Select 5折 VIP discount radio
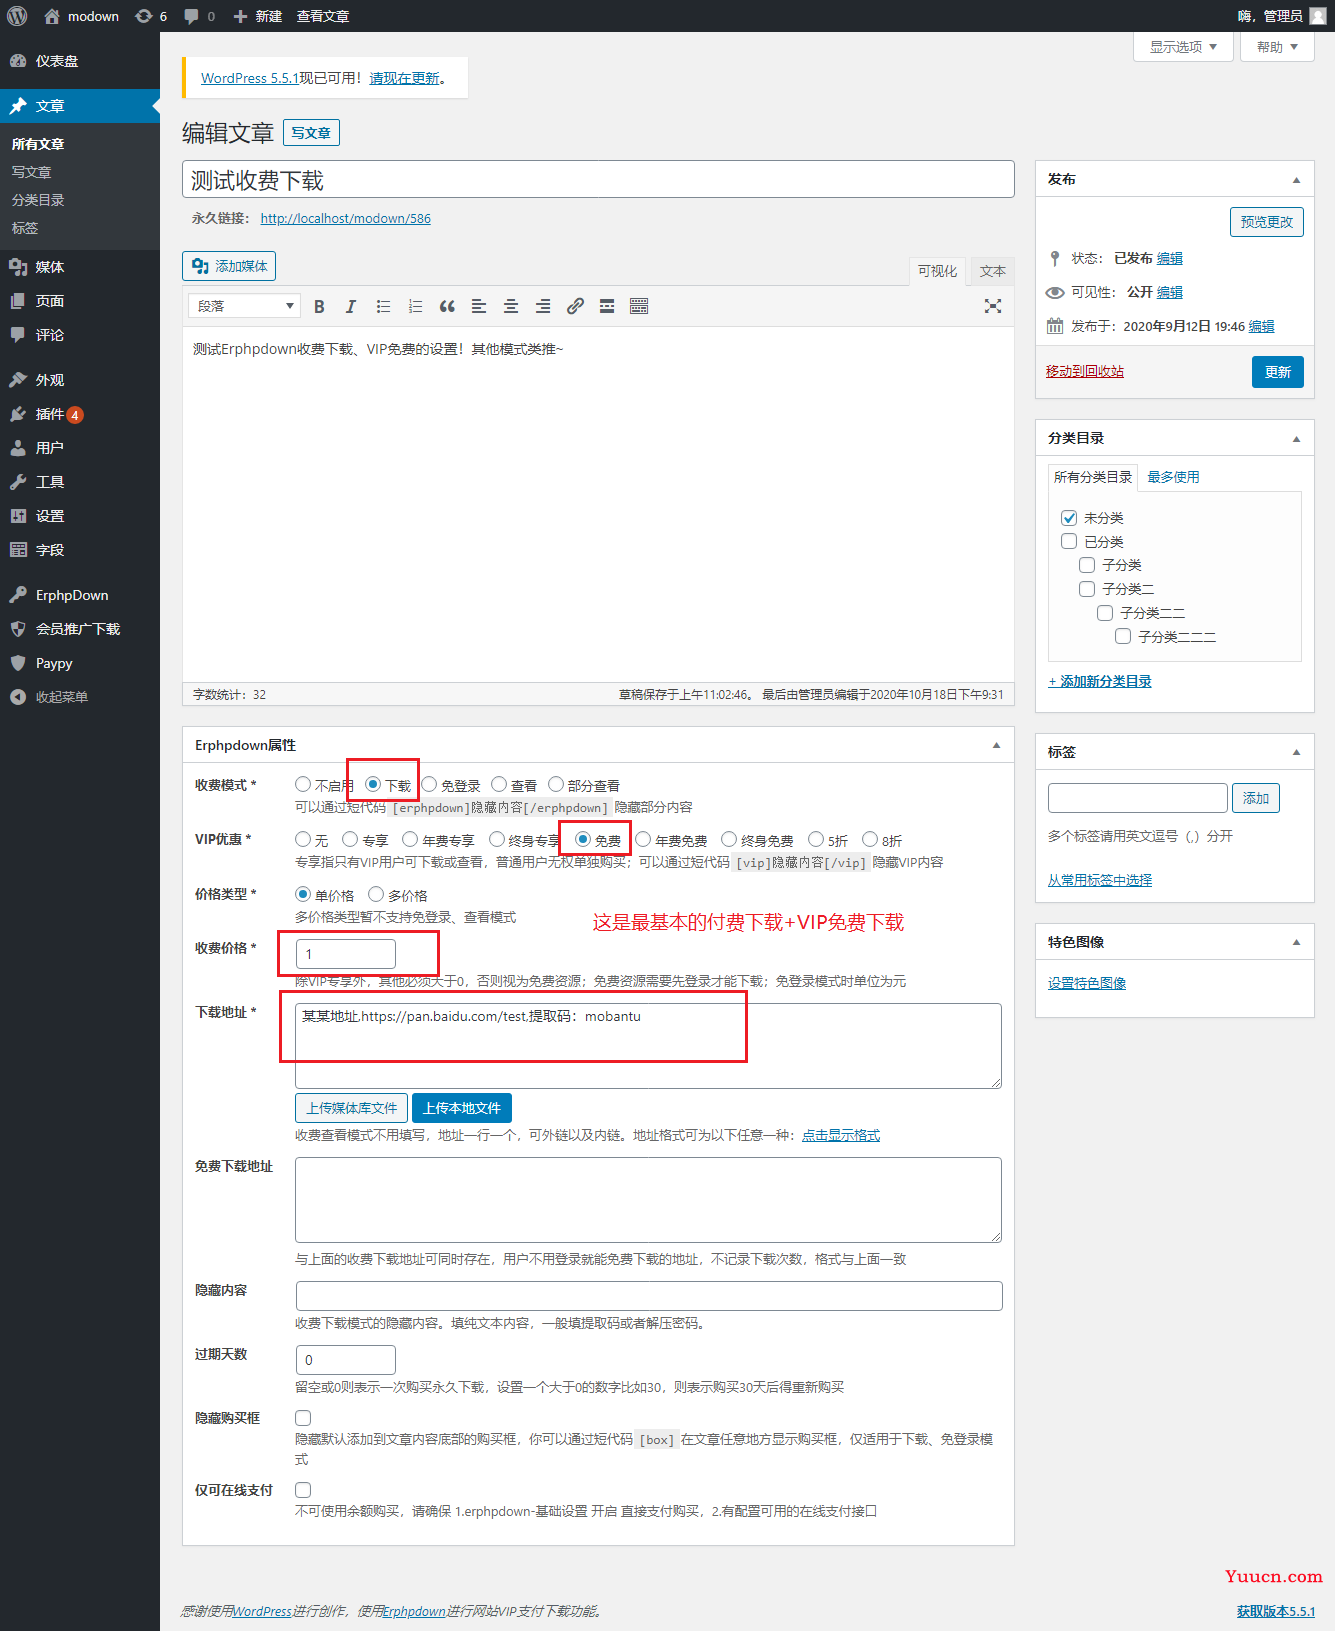1335x1631 pixels. [816, 839]
